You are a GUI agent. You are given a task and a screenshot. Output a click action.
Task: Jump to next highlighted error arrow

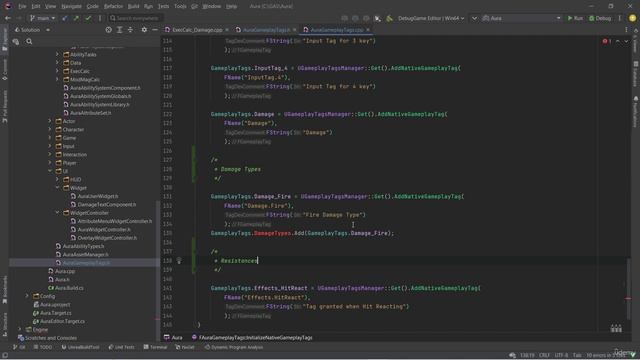[626, 41]
